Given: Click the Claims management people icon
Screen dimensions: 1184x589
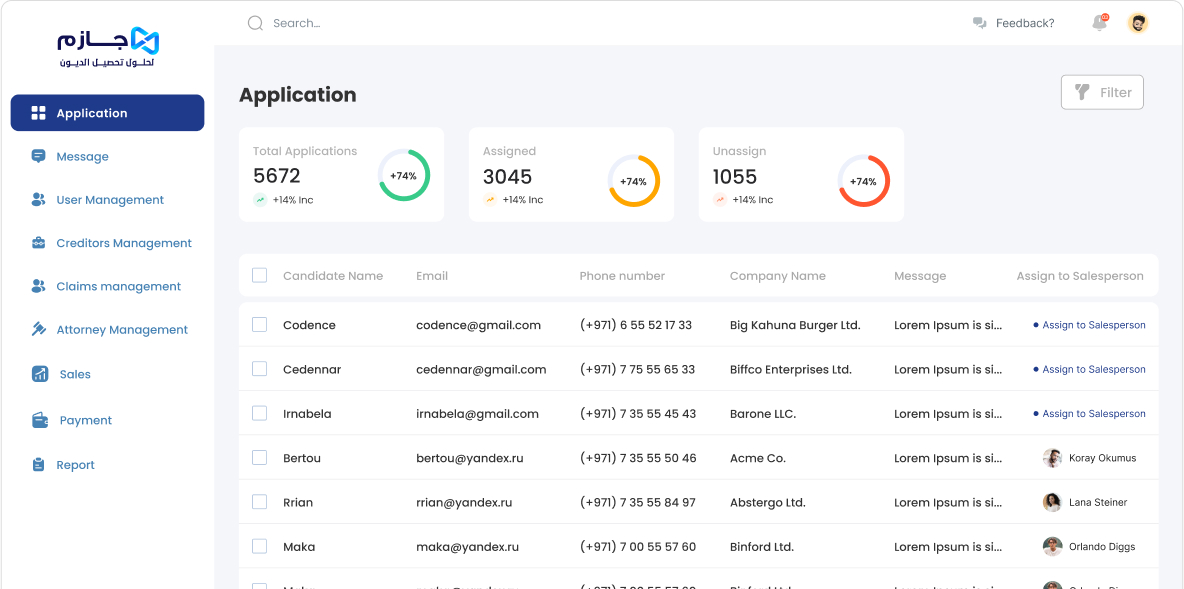Looking at the screenshot, I should 39,286.
